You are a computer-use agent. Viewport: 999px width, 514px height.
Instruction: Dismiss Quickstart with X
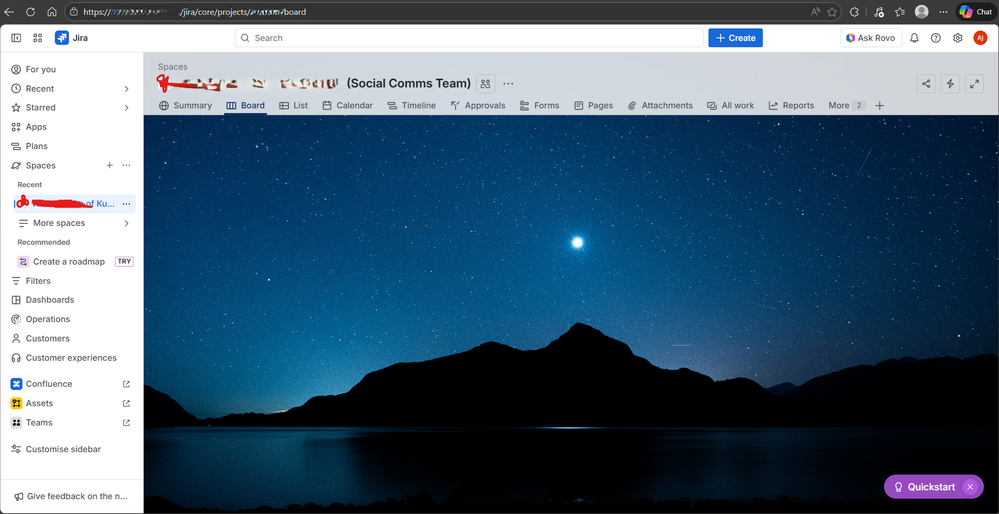point(970,487)
